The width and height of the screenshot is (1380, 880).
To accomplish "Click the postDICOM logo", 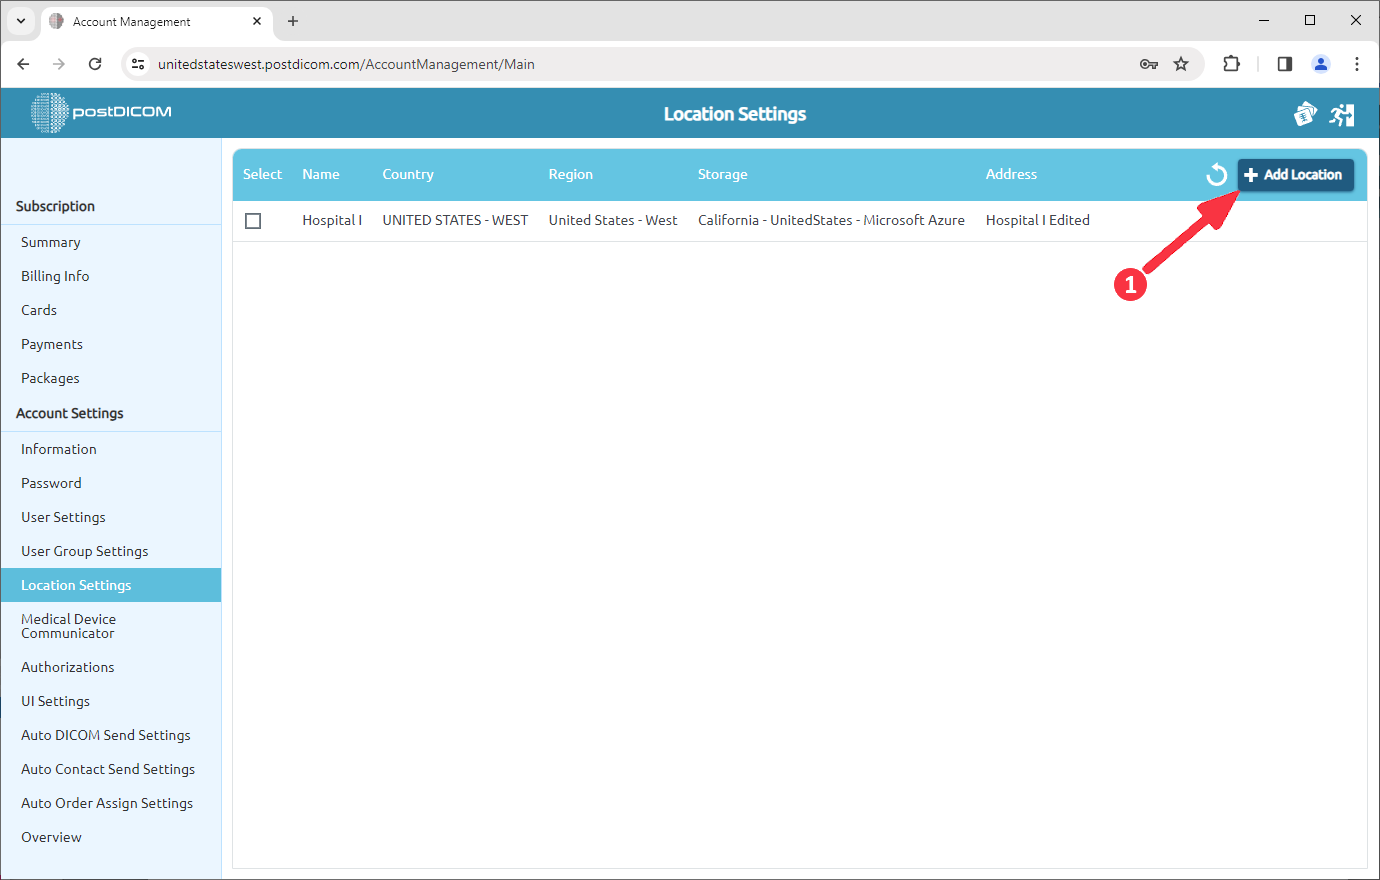I will (x=99, y=113).
